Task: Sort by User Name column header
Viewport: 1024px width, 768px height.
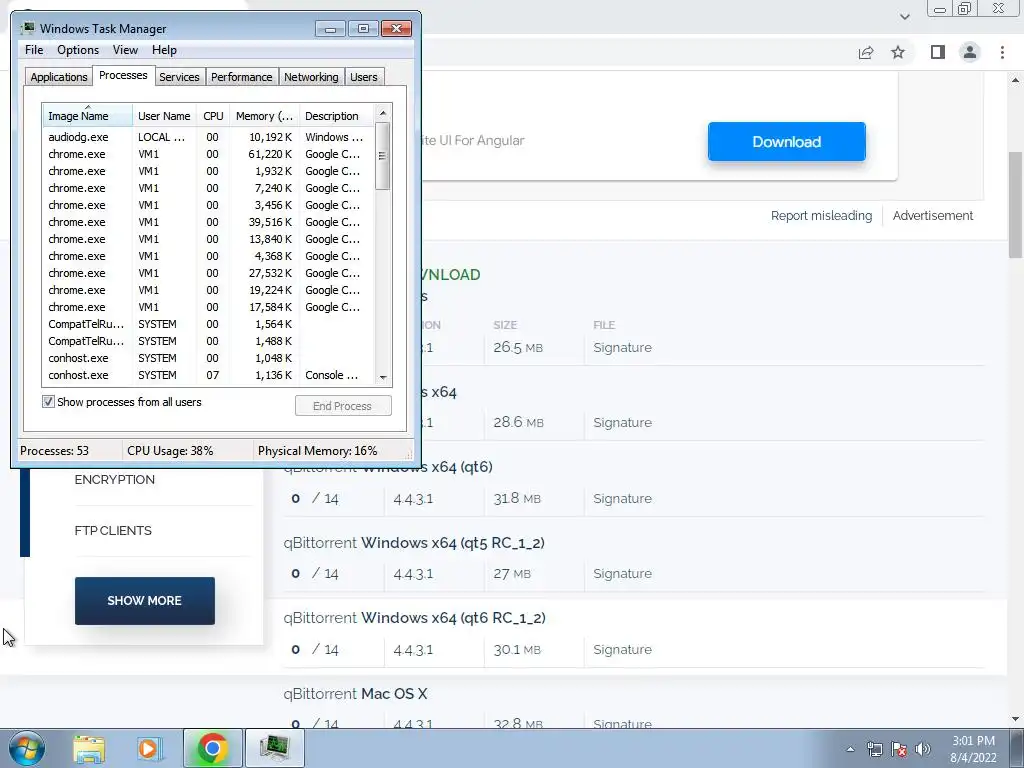Action: coord(164,116)
